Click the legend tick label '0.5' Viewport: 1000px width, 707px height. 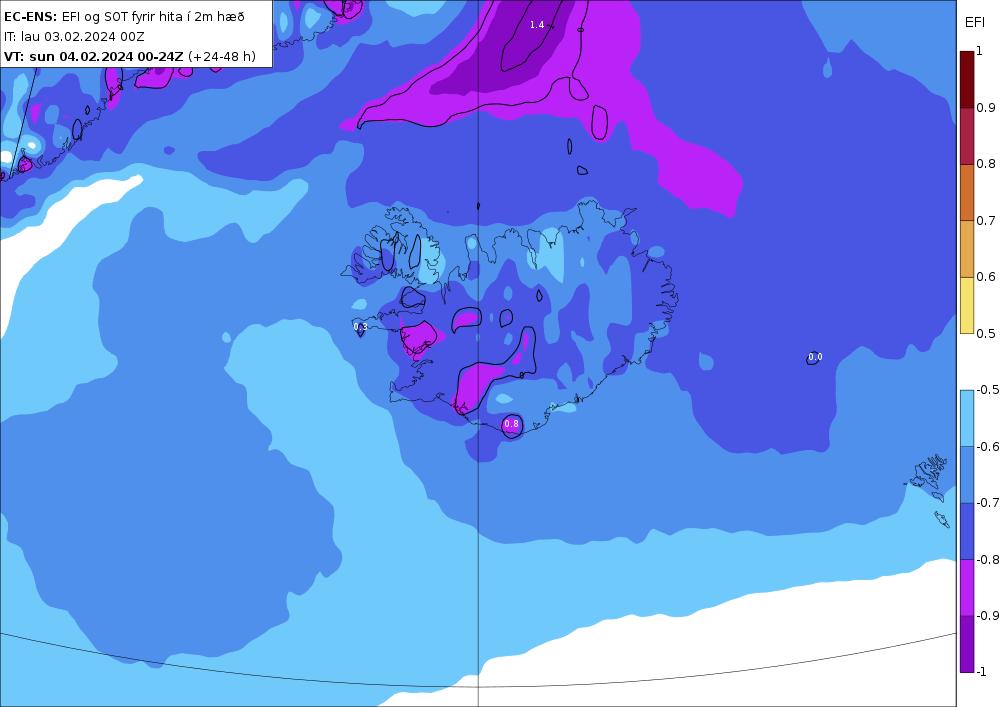tap(986, 333)
